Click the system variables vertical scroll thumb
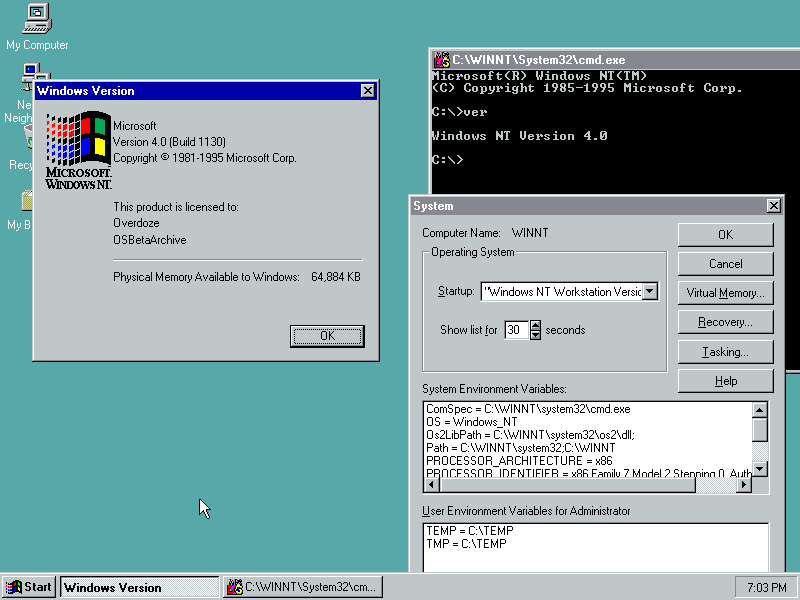Image resolution: width=800 pixels, height=600 pixels. 760,430
